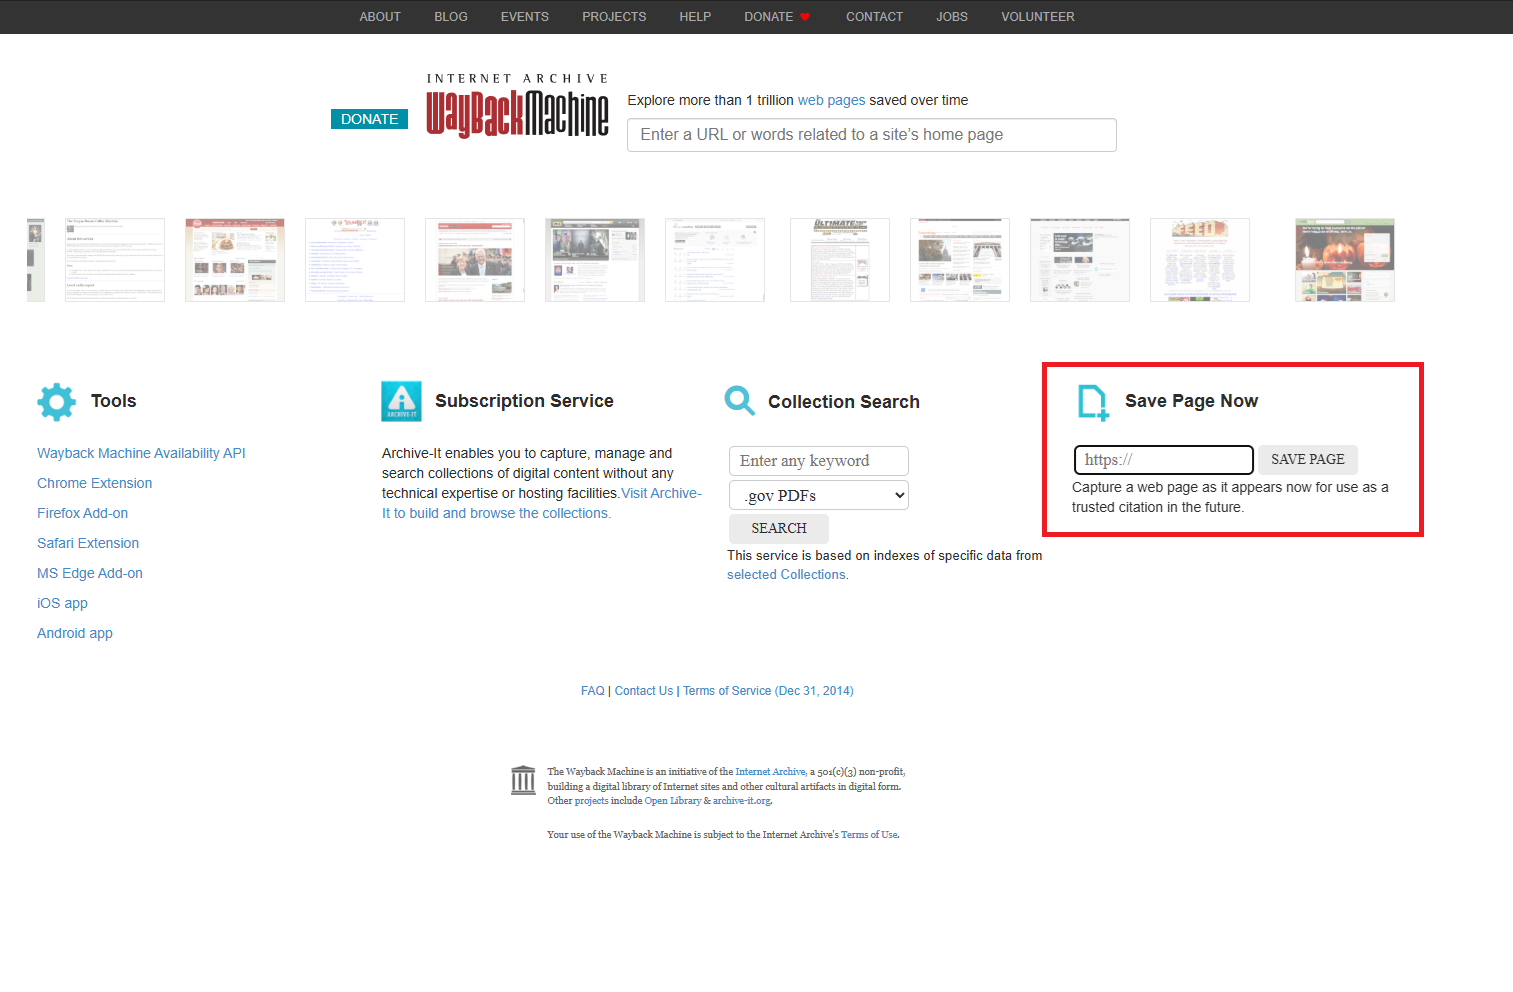Open the iOS app link
The width and height of the screenshot is (1513, 992).
tap(62, 603)
